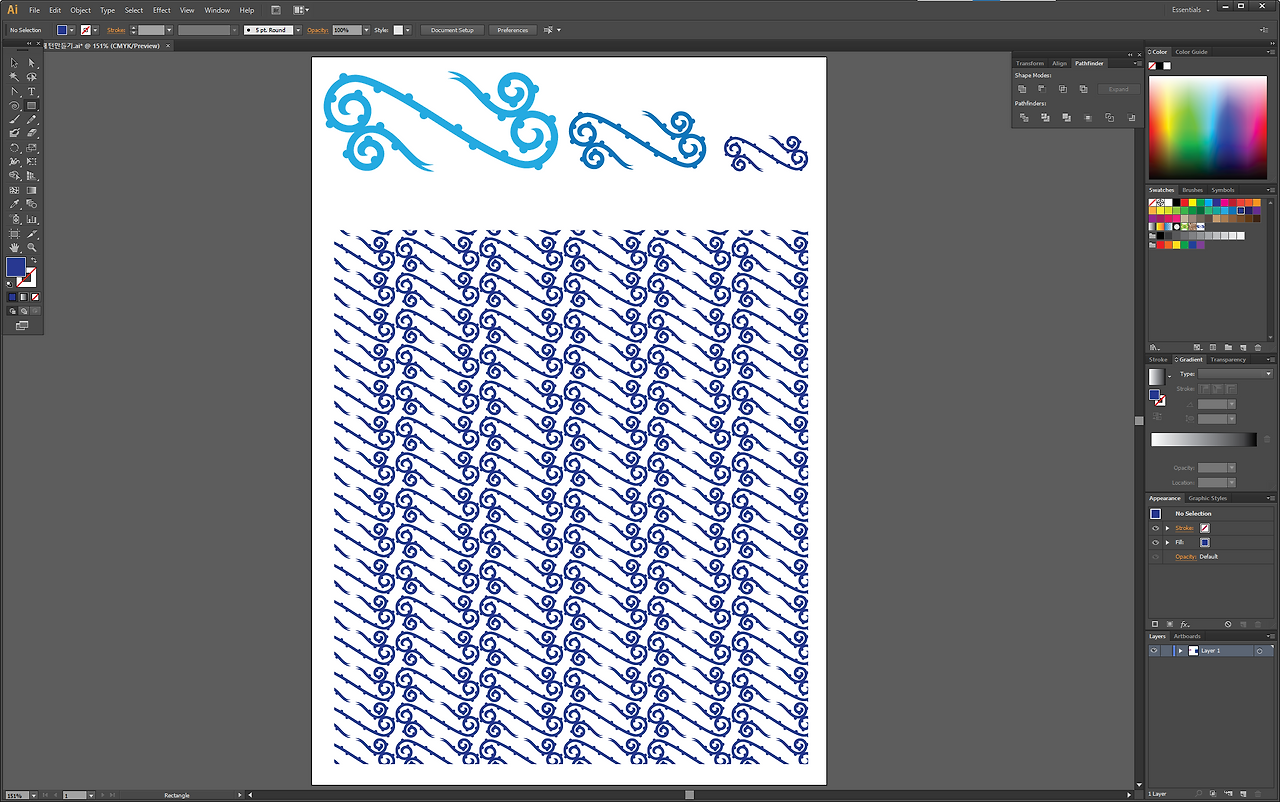
Task: Open the Effect menu
Action: (x=162, y=10)
